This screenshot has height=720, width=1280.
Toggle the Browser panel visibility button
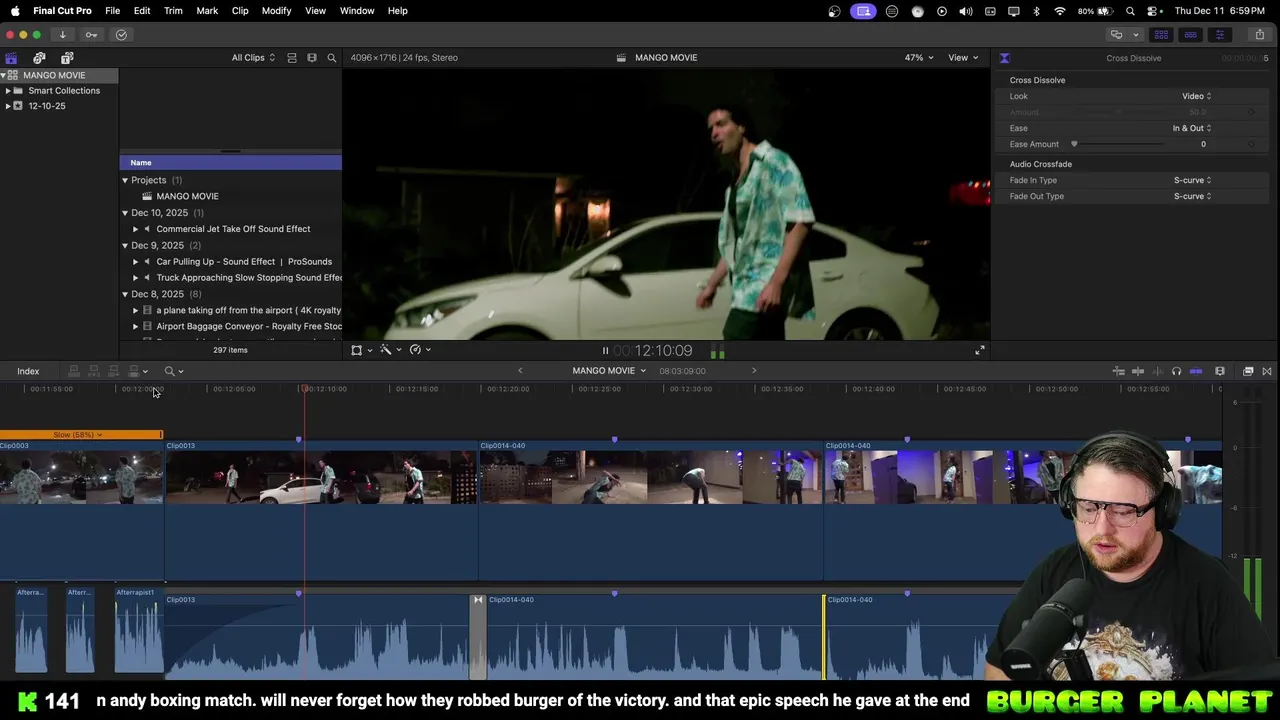click(x=1161, y=35)
